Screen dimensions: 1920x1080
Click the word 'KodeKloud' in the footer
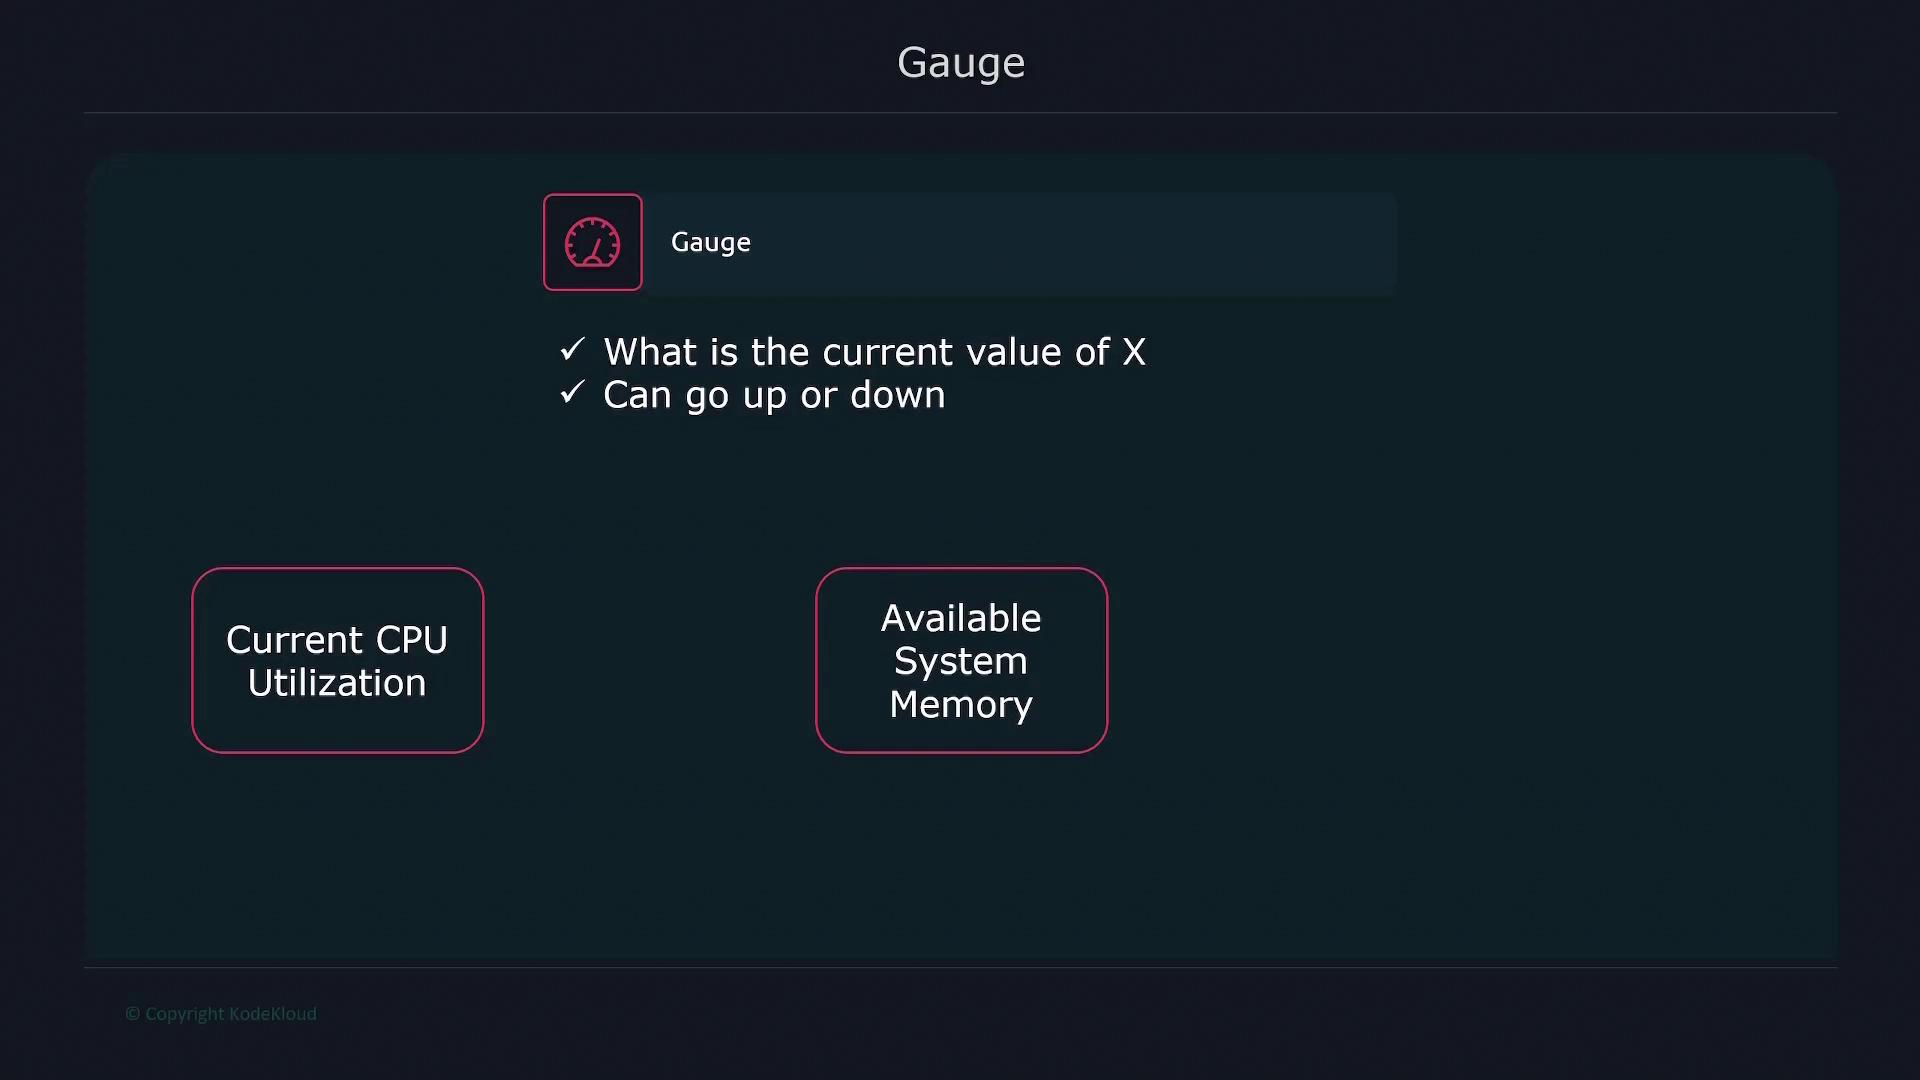tap(272, 1014)
